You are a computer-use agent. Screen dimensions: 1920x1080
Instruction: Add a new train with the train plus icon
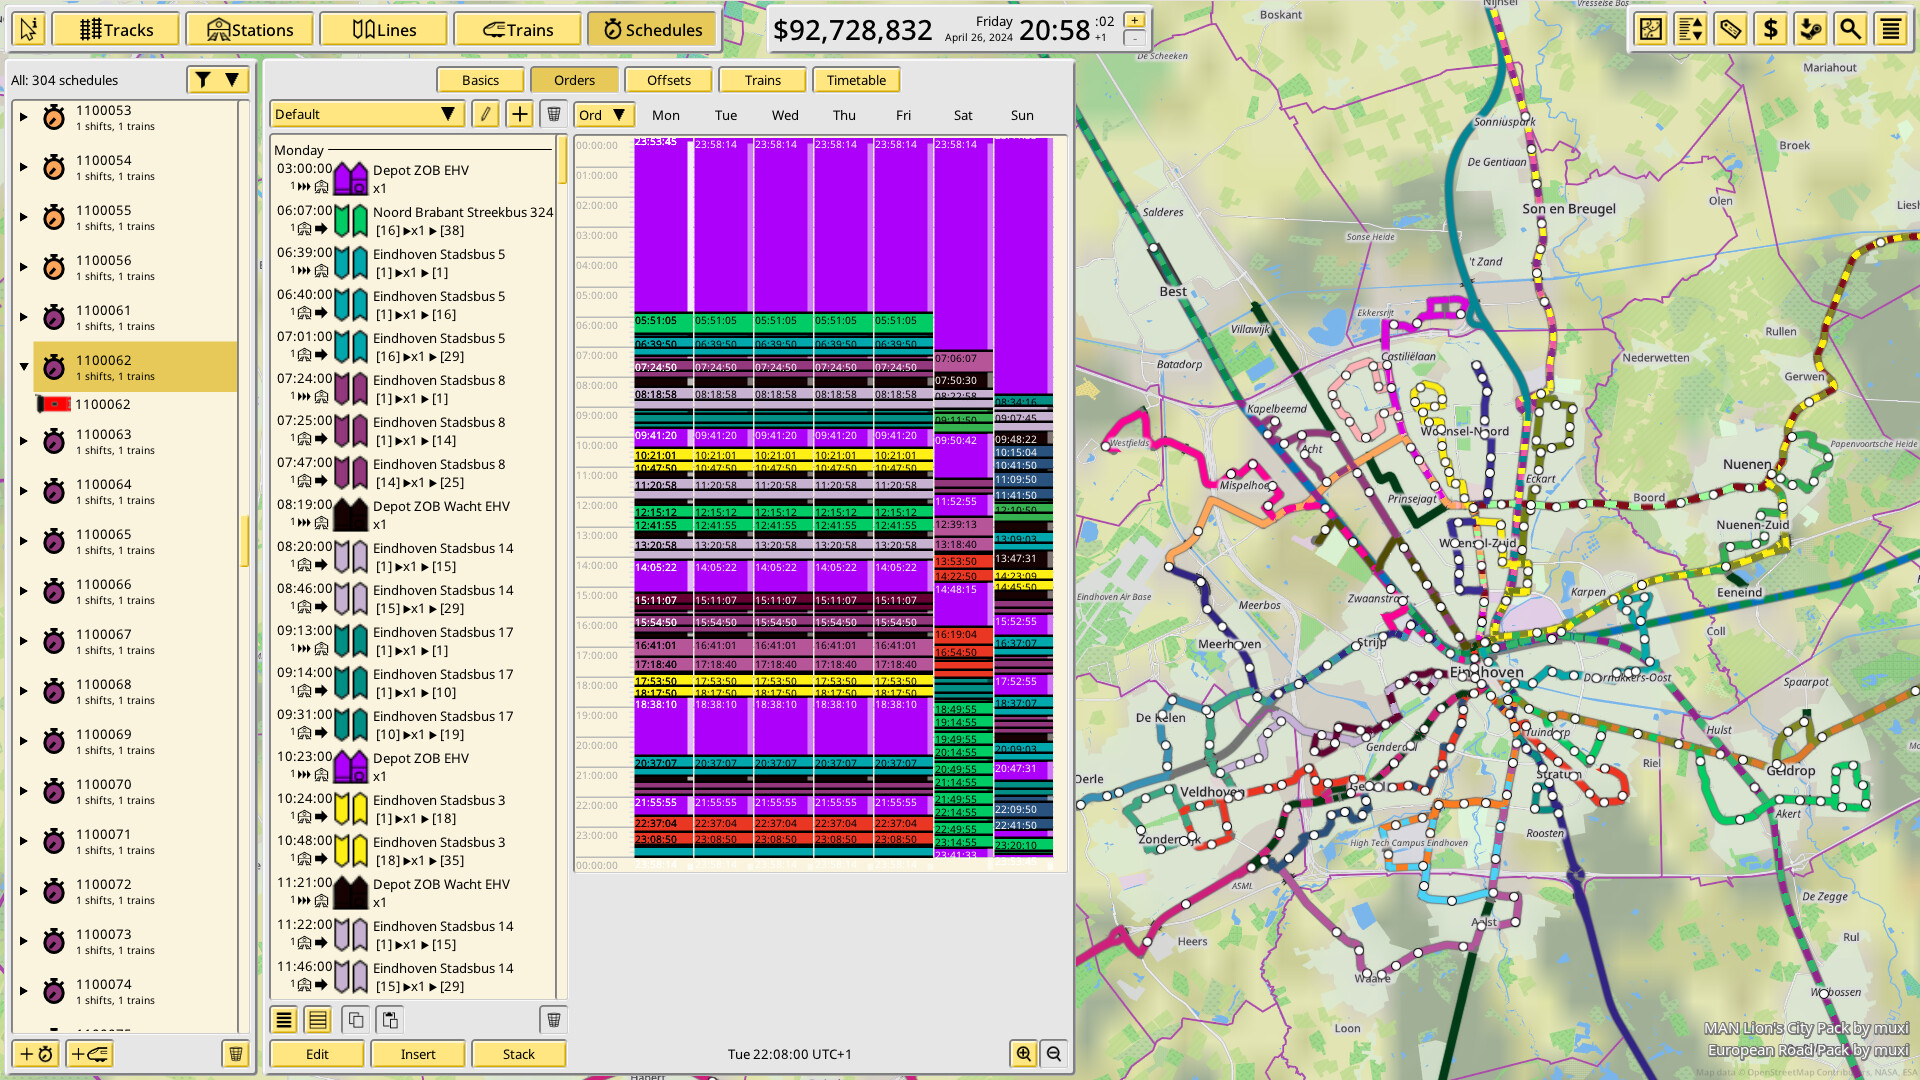pos(88,1053)
